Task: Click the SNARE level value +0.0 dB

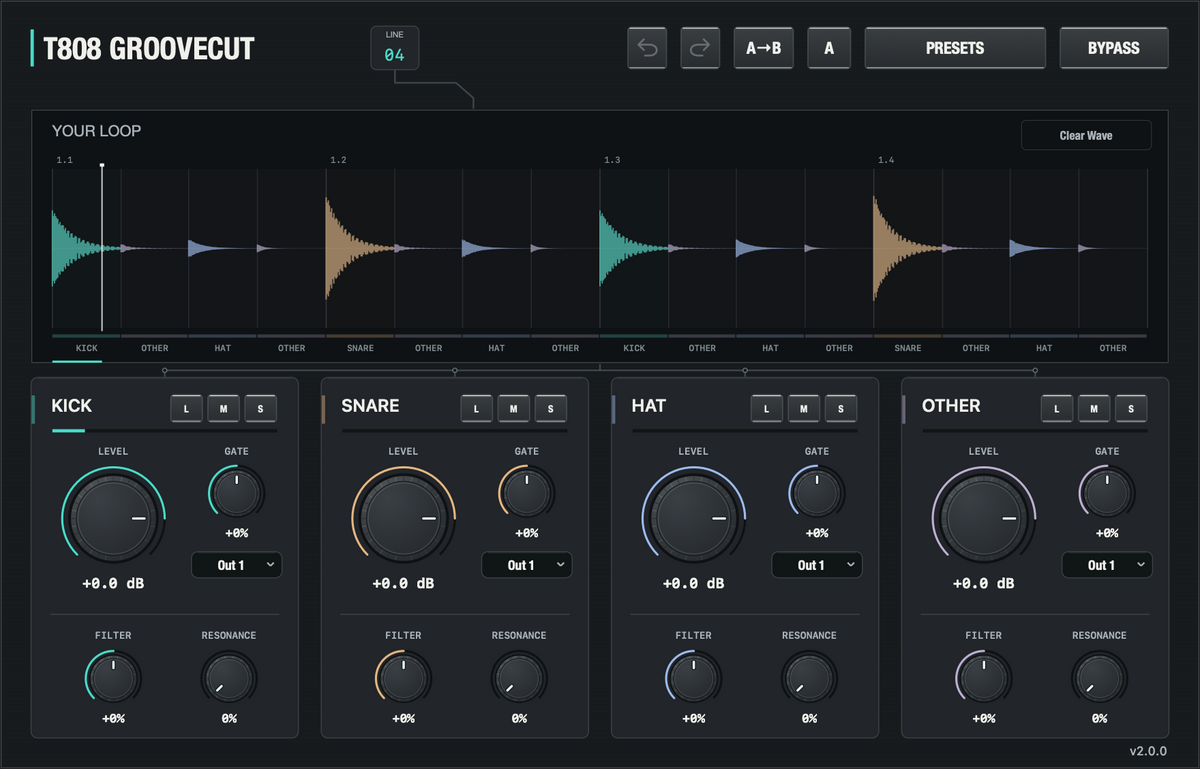Action: (403, 583)
